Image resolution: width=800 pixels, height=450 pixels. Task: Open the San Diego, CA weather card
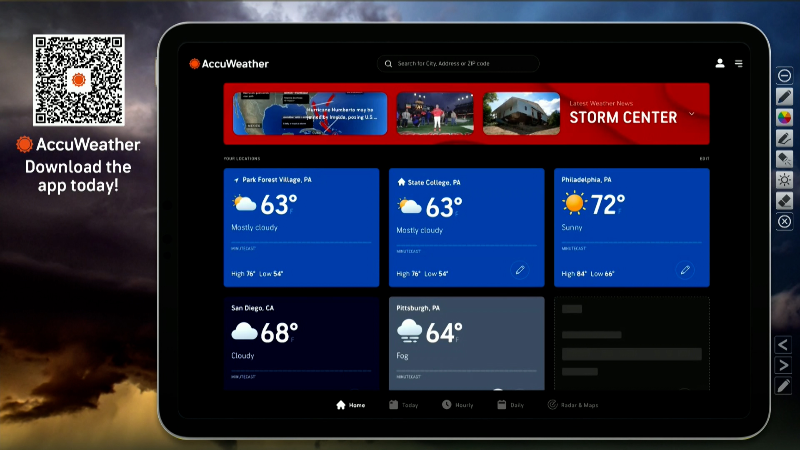coord(302,343)
